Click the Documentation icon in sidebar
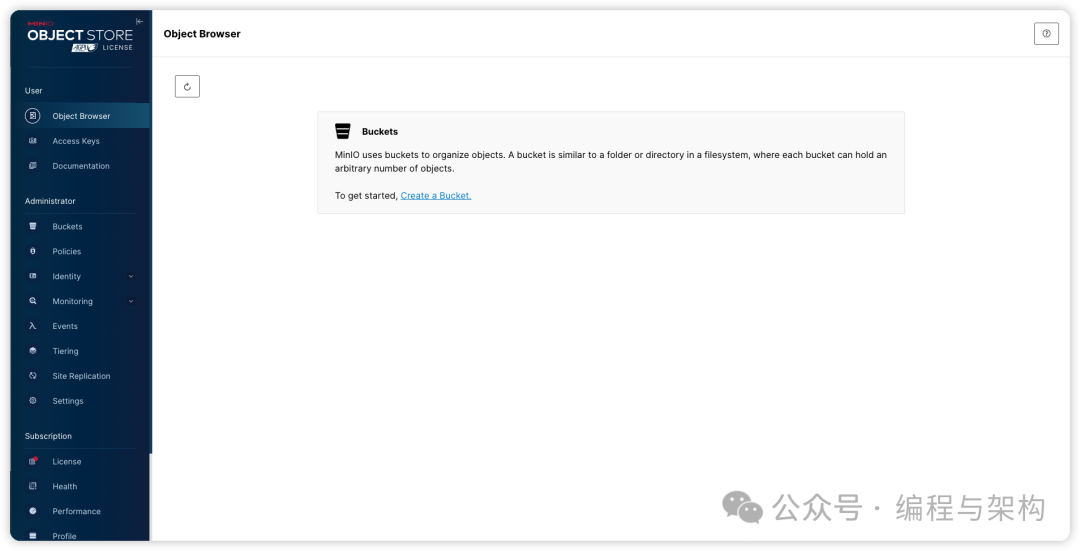The width and height of the screenshot is (1080, 551). click(x=33, y=166)
